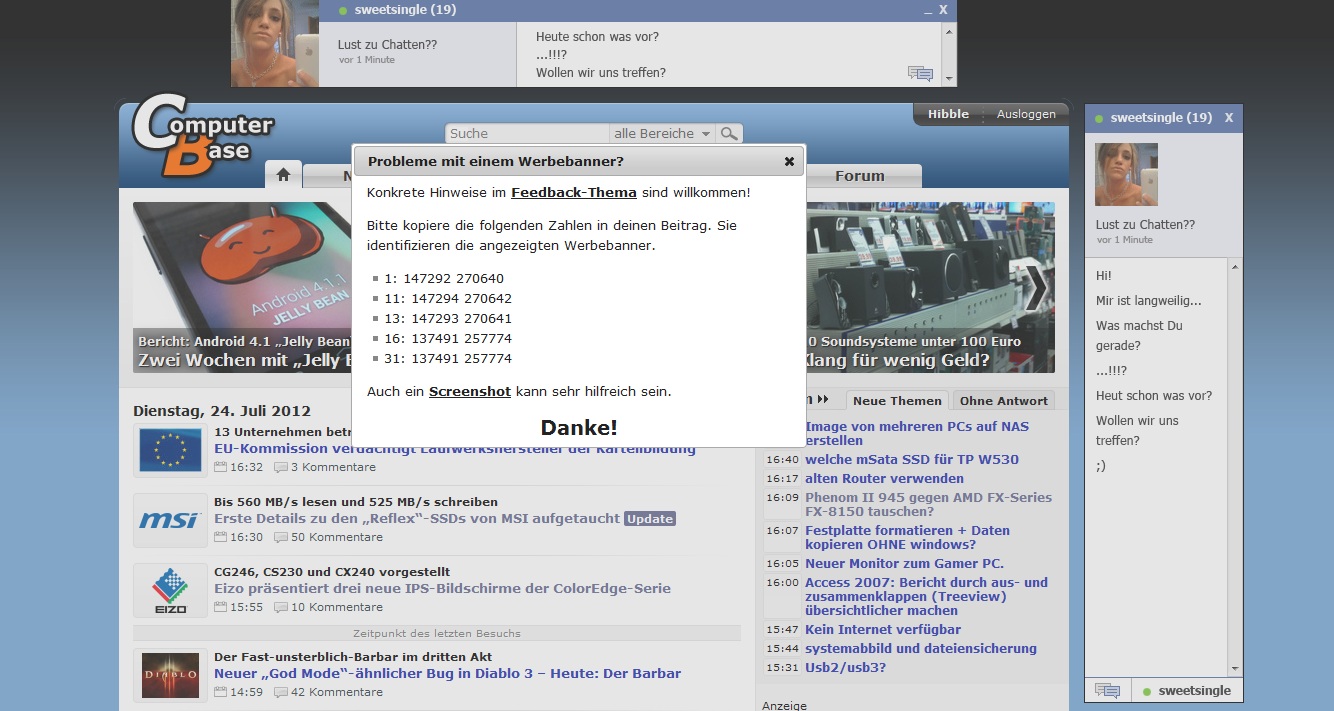Viewport: 1334px width, 711px height.
Task: Switch to the Ohne Antwort tab
Action: point(1004,400)
